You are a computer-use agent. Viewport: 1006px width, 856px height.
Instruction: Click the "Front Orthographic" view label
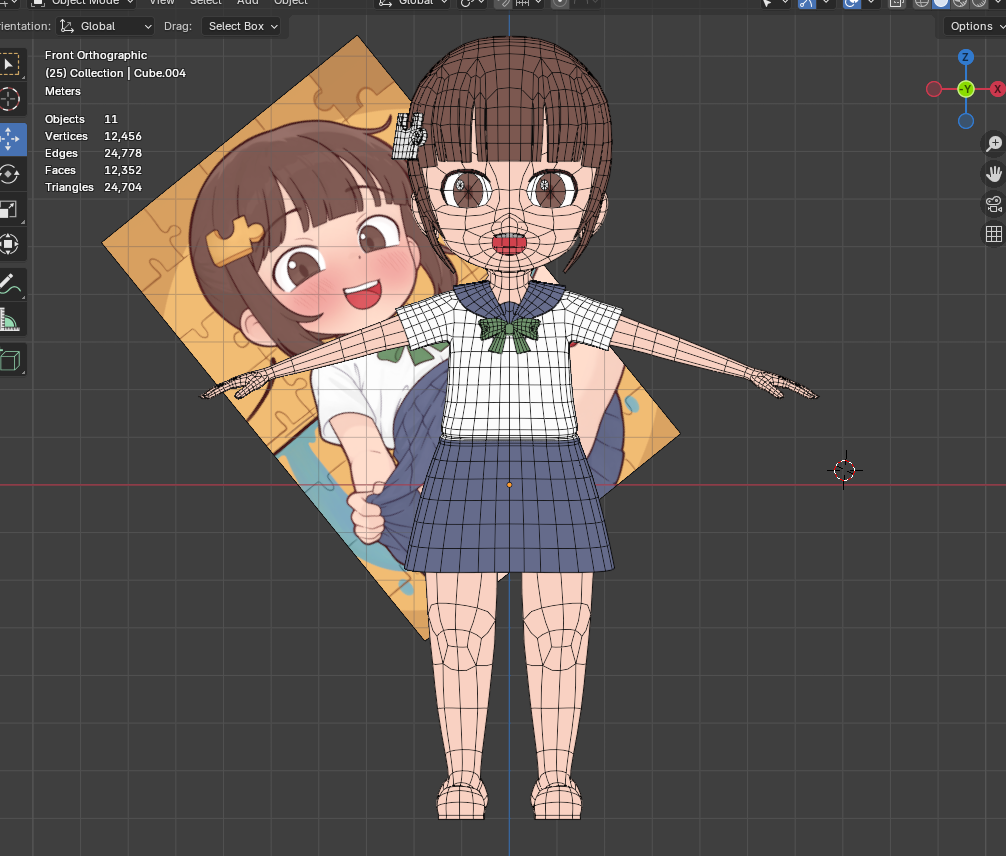point(96,55)
